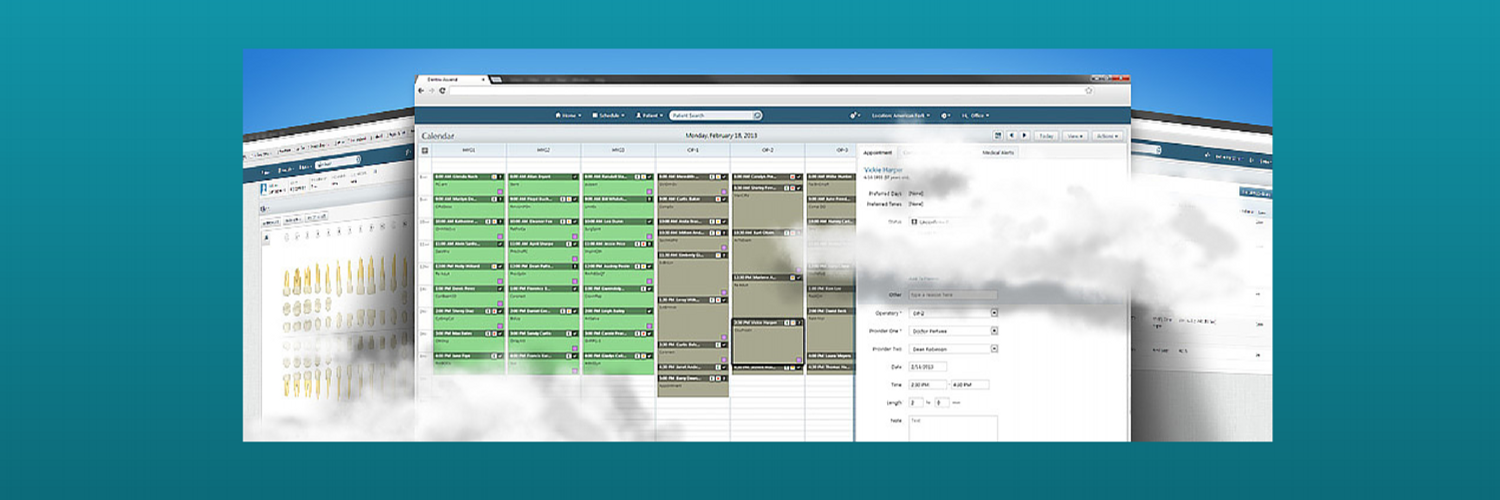Open the Location: American Fork dropdown
1500x500 pixels.
900,115
